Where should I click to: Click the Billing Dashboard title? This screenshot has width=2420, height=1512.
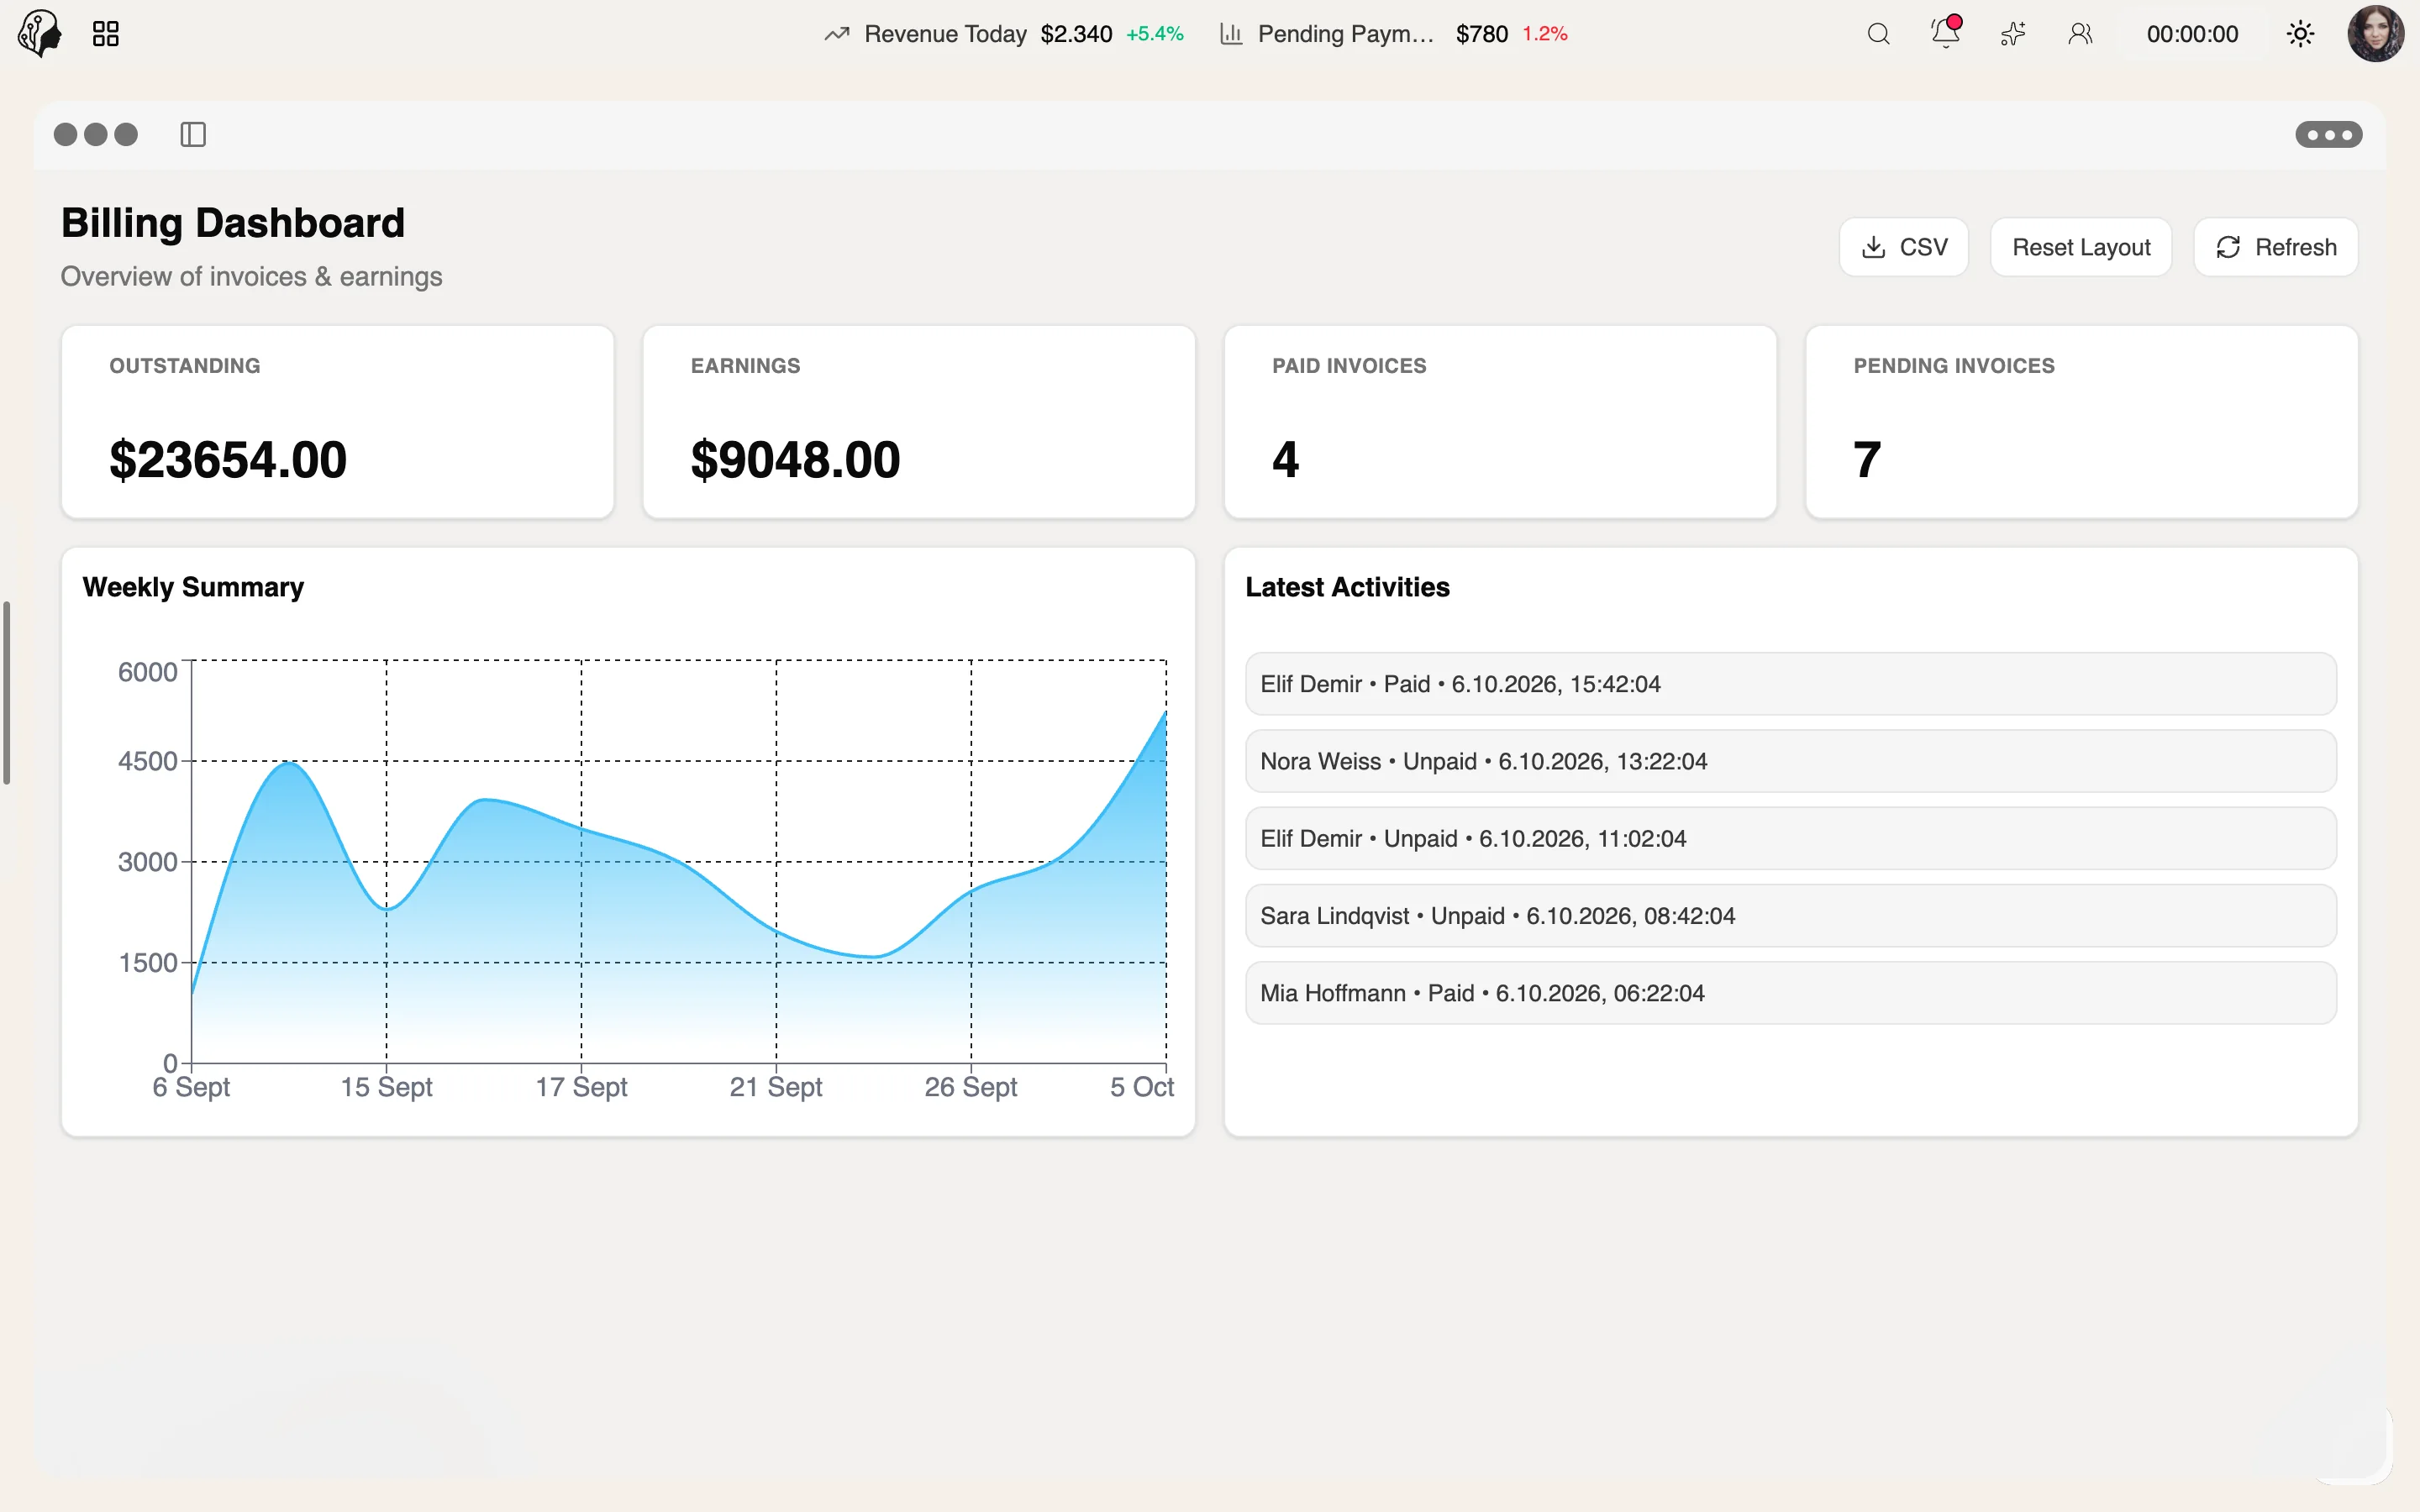(233, 222)
